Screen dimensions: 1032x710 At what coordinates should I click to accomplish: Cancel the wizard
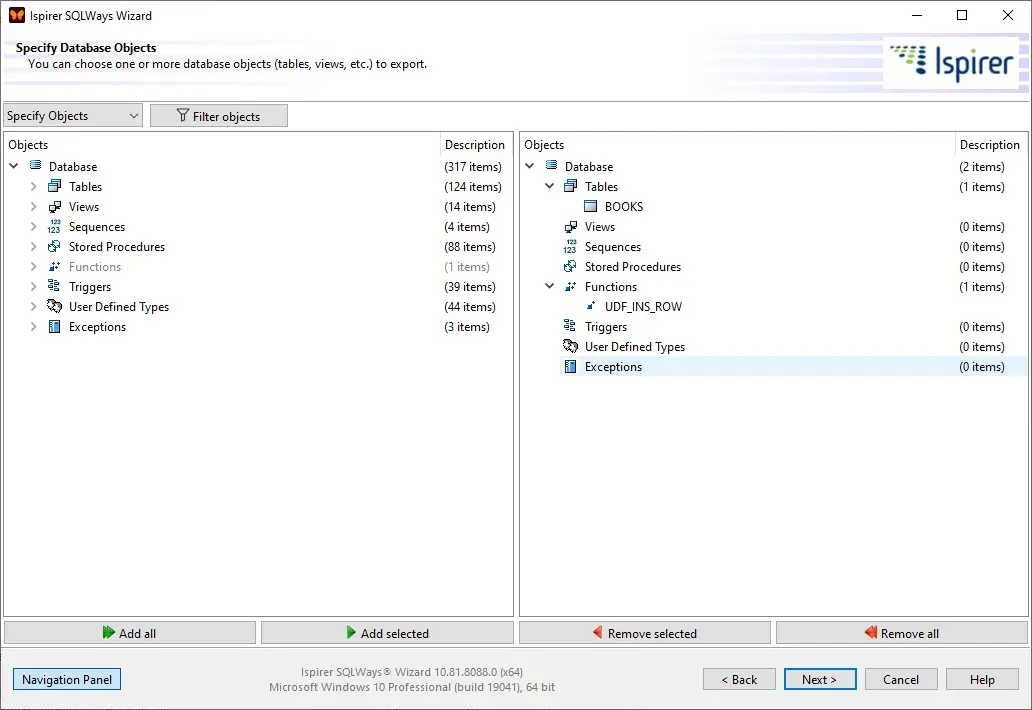901,679
